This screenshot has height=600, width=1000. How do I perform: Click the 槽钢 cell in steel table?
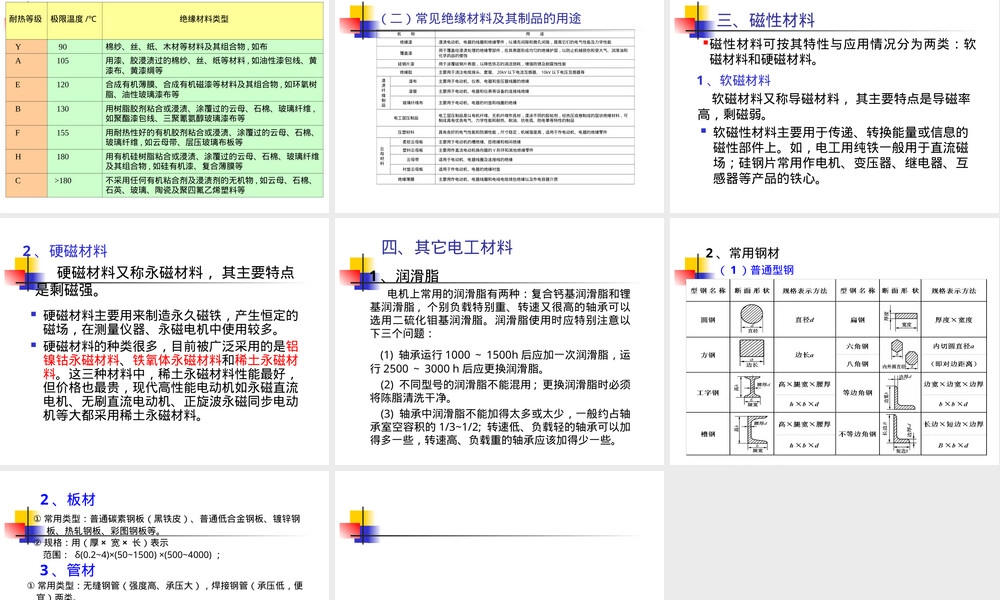[708, 434]
